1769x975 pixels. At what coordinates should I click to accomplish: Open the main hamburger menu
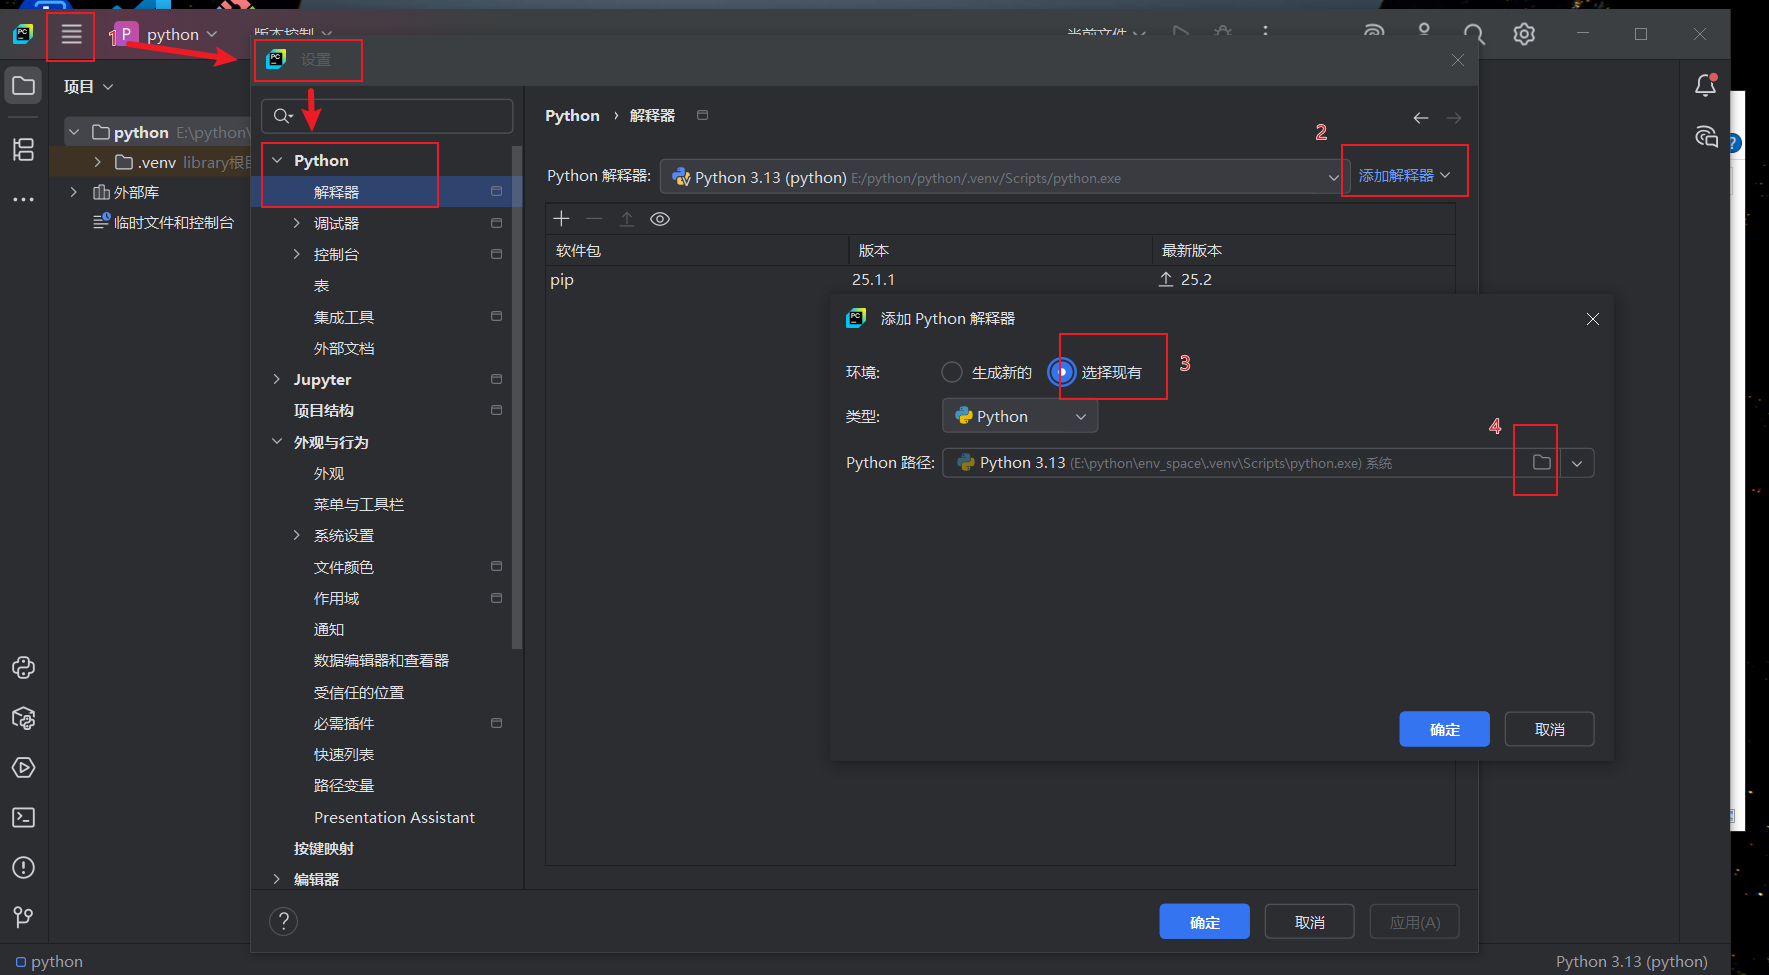[x=71, y=35]
